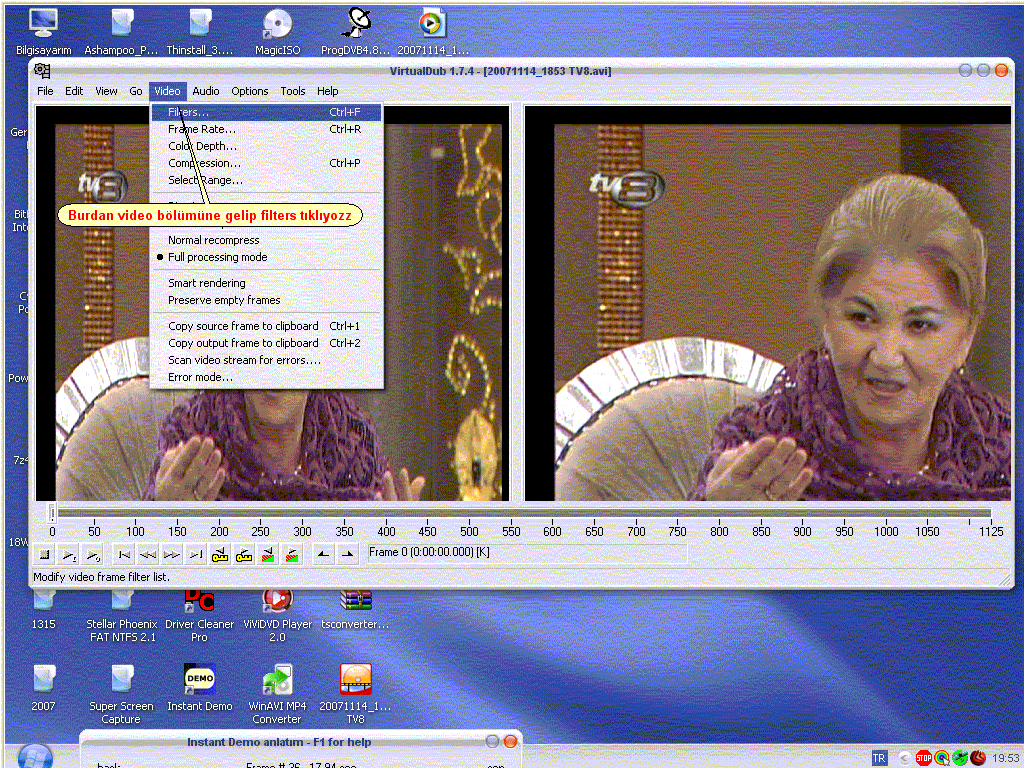The width and height of the screenshot is (1024, 768).
Task: Select the Super Screen Capture desktop icon
Action: pyautogui.click(x=121, y=695)
